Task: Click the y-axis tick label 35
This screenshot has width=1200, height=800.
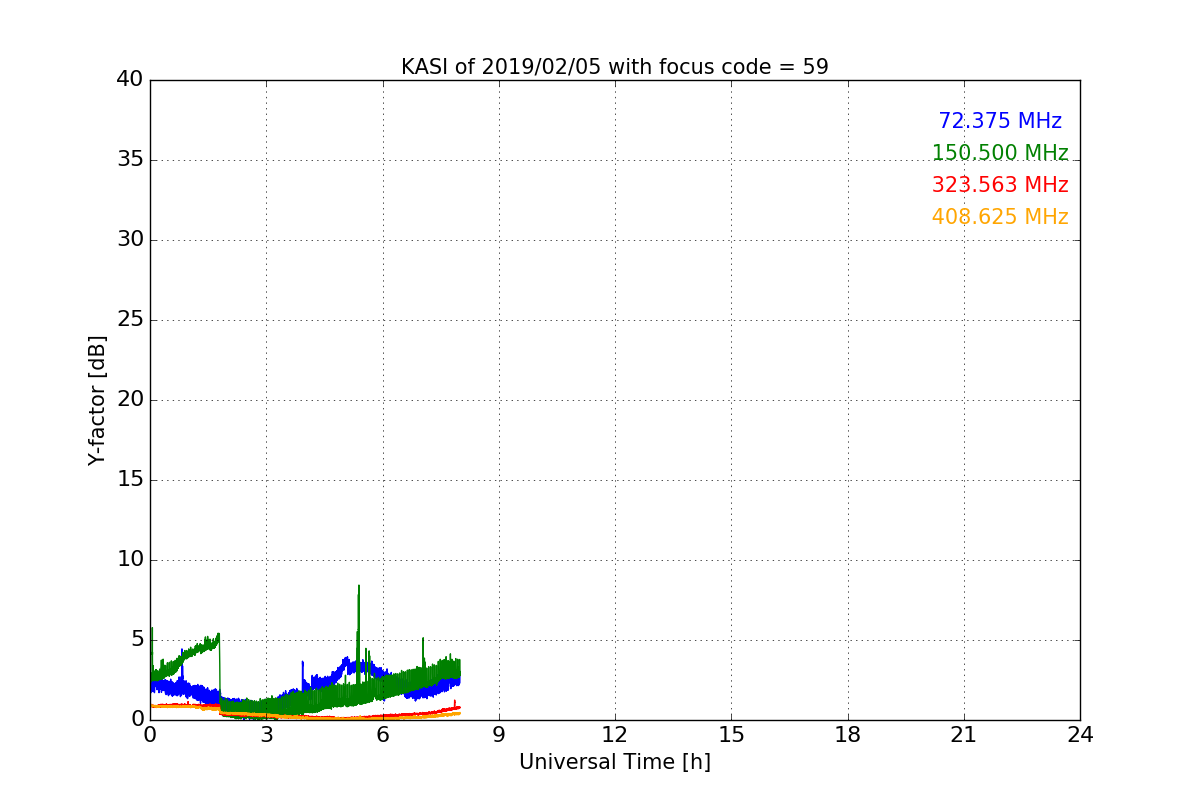Action: click(x=130, y=160)
